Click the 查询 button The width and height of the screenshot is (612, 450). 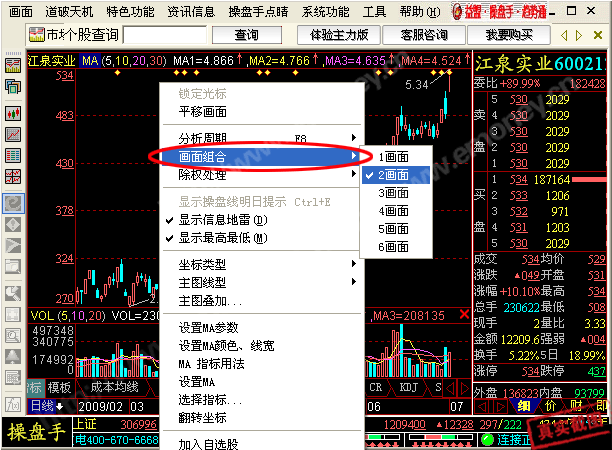click(x=247, y=35)
